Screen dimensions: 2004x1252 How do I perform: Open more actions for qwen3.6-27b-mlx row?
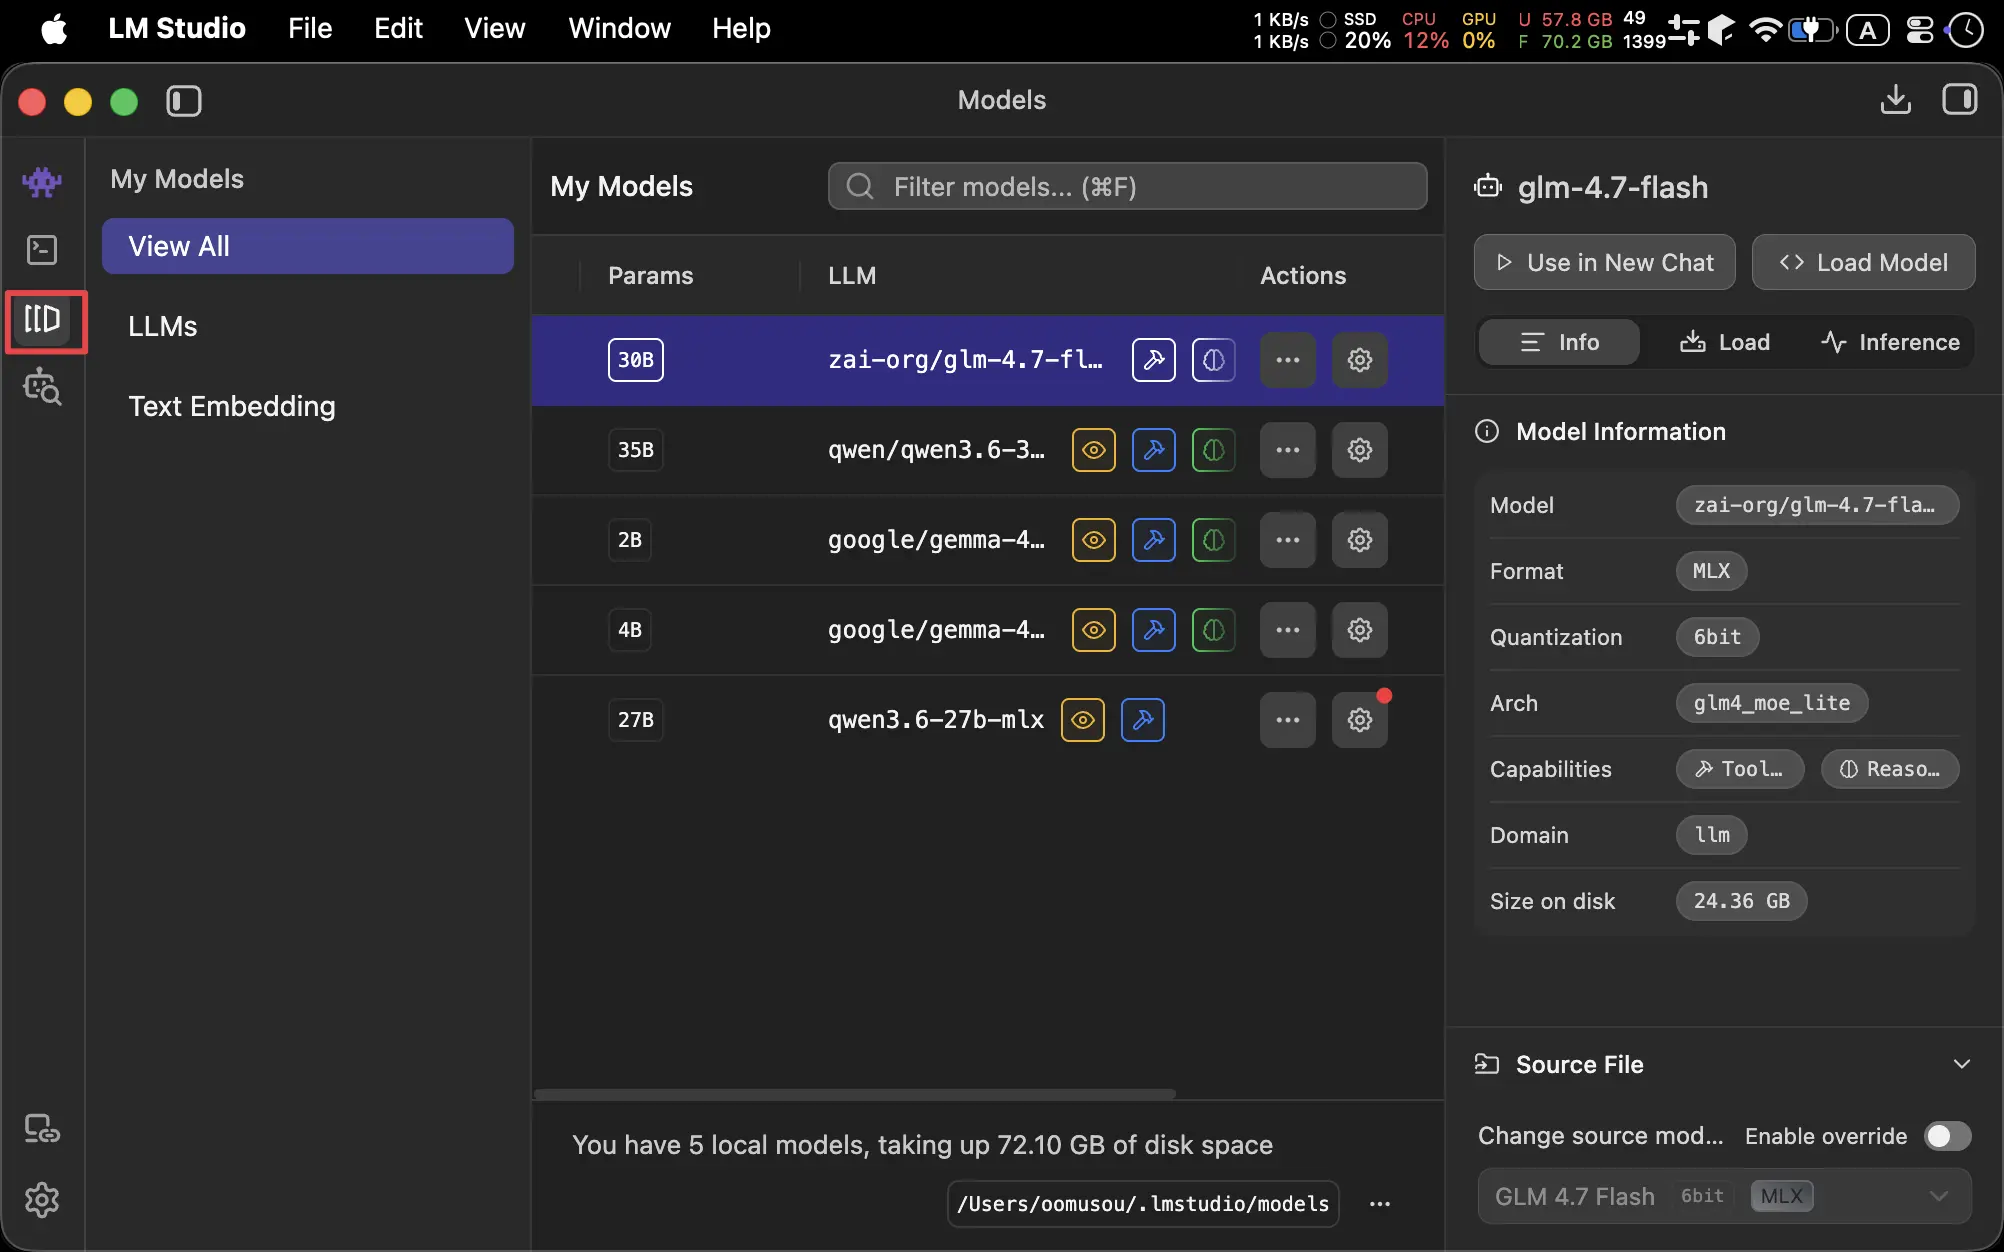pos(1288,720)
